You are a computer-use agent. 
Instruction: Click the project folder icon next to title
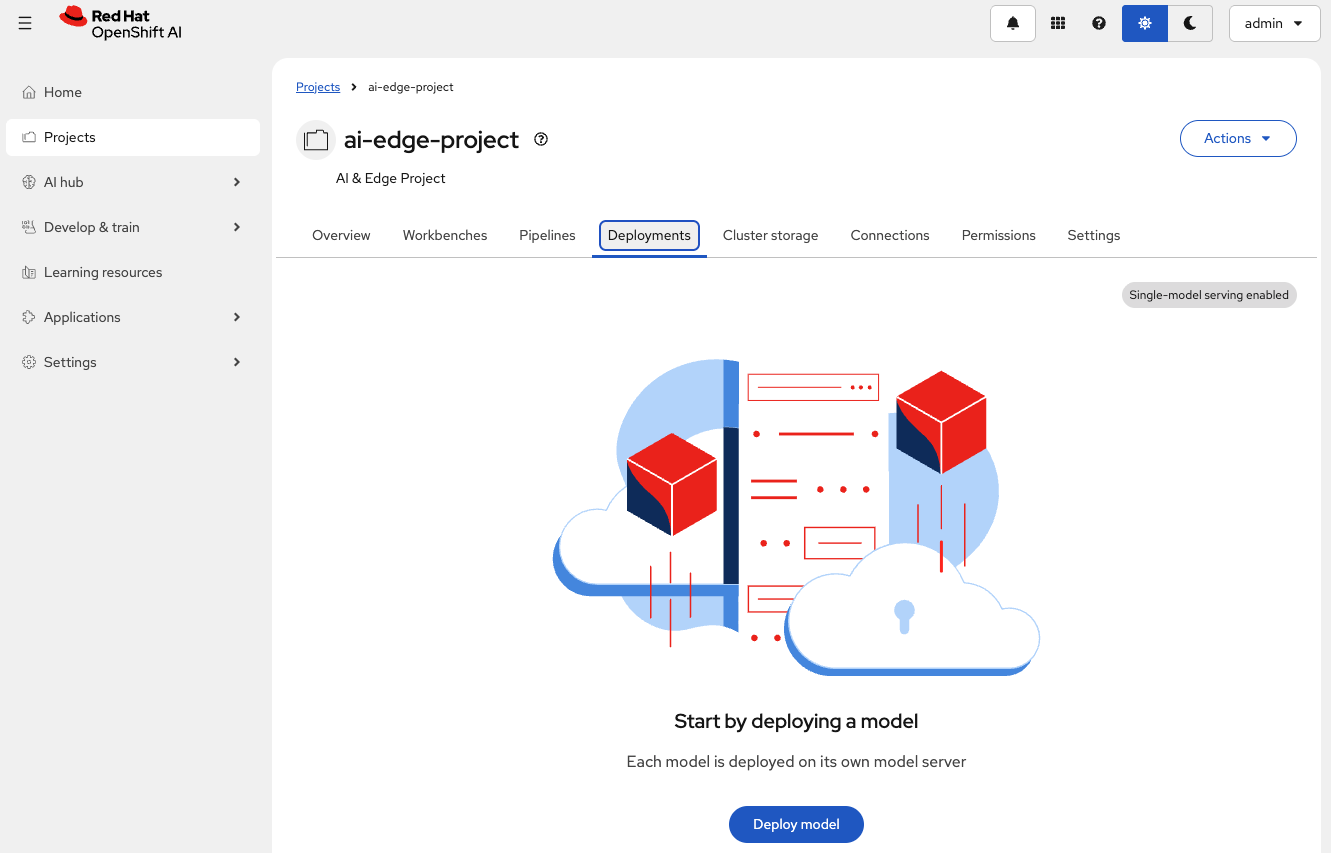pos(316,140)
